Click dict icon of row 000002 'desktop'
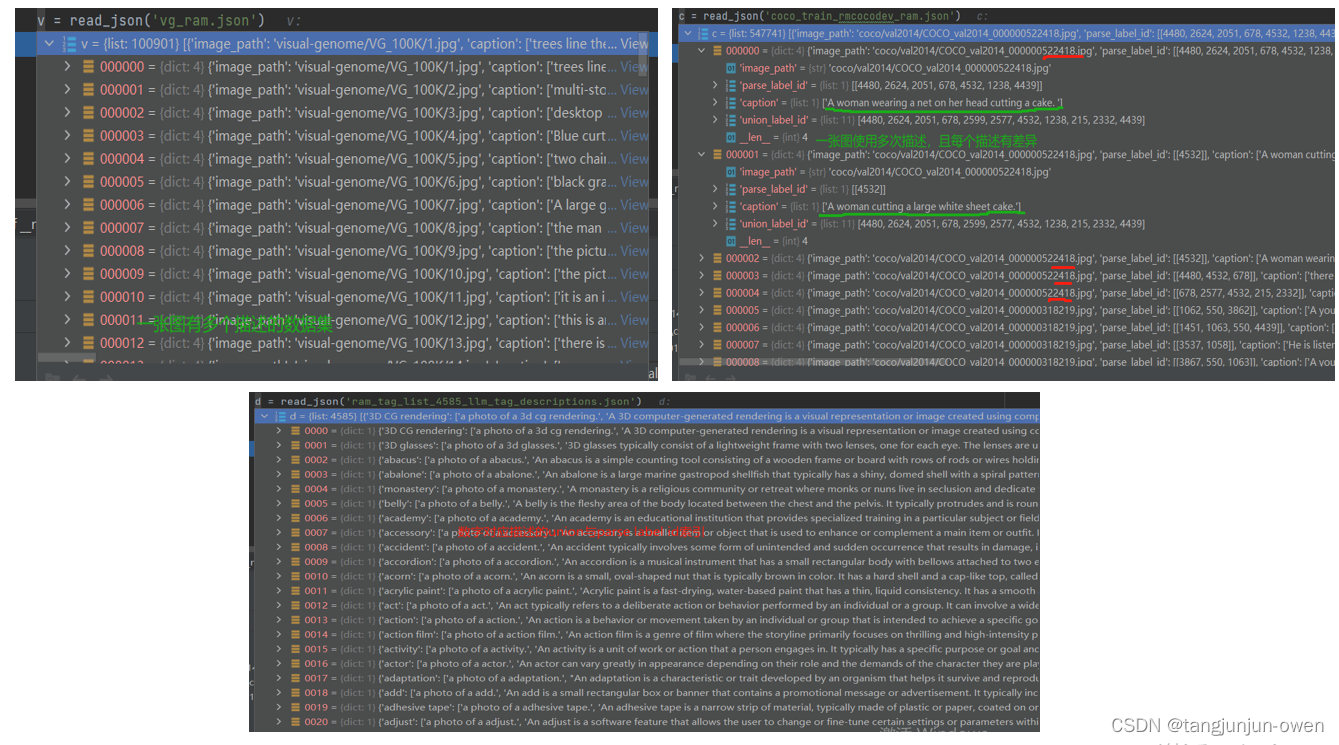1339x745 pixels. pyautogui.click(x=88, y=113)
